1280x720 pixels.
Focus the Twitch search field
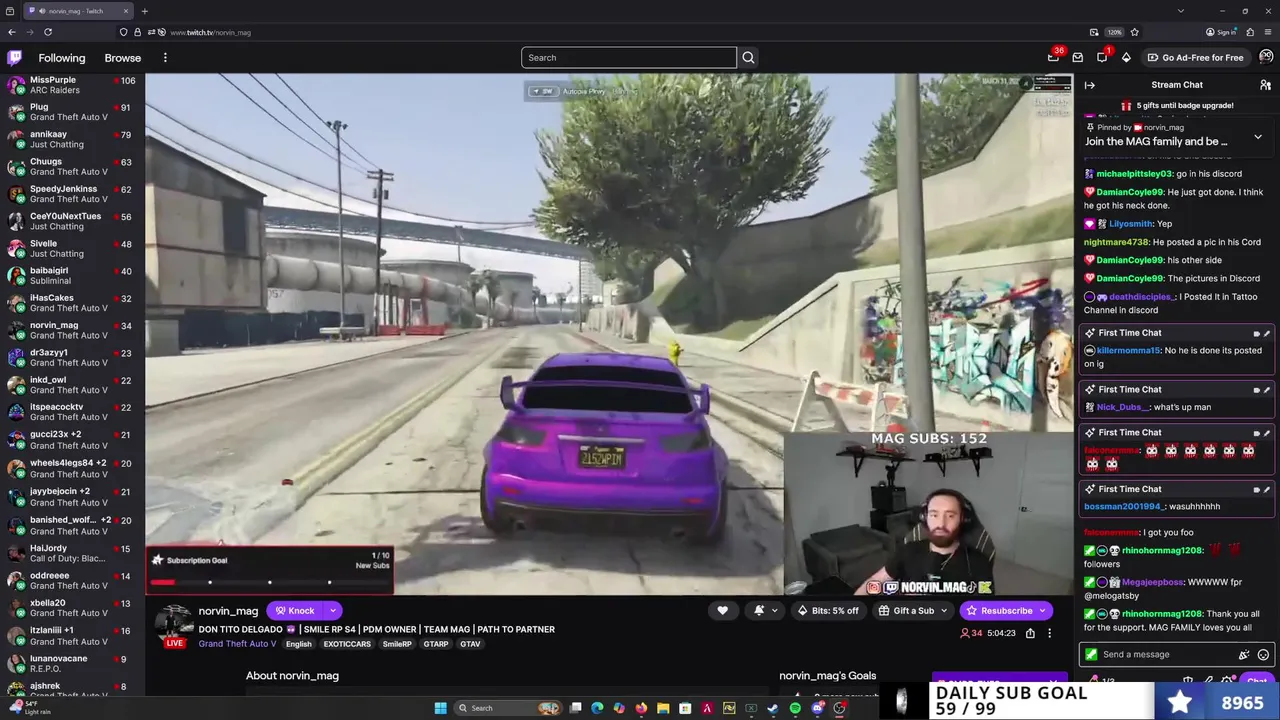628,58
